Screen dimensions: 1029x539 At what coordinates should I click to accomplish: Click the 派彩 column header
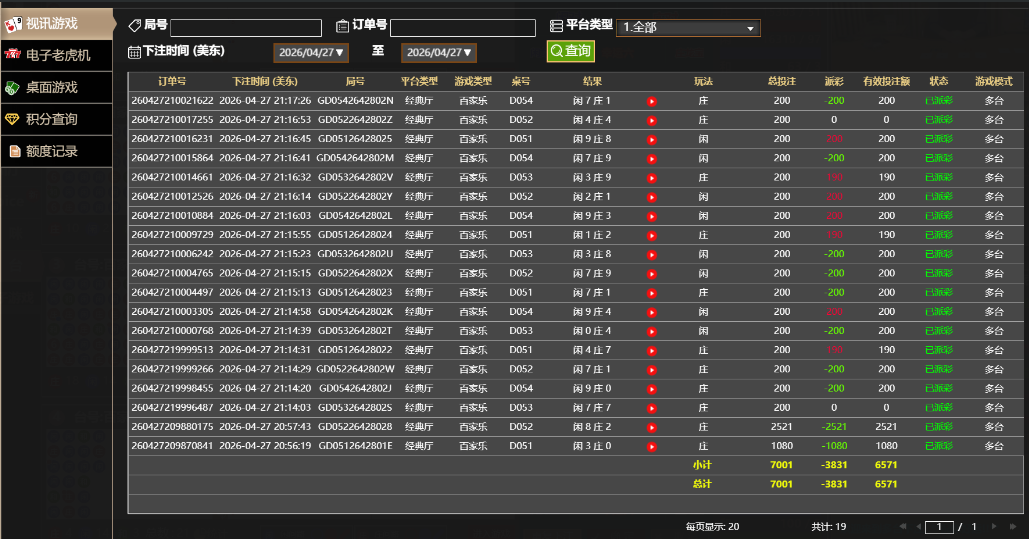pos(834,81)
